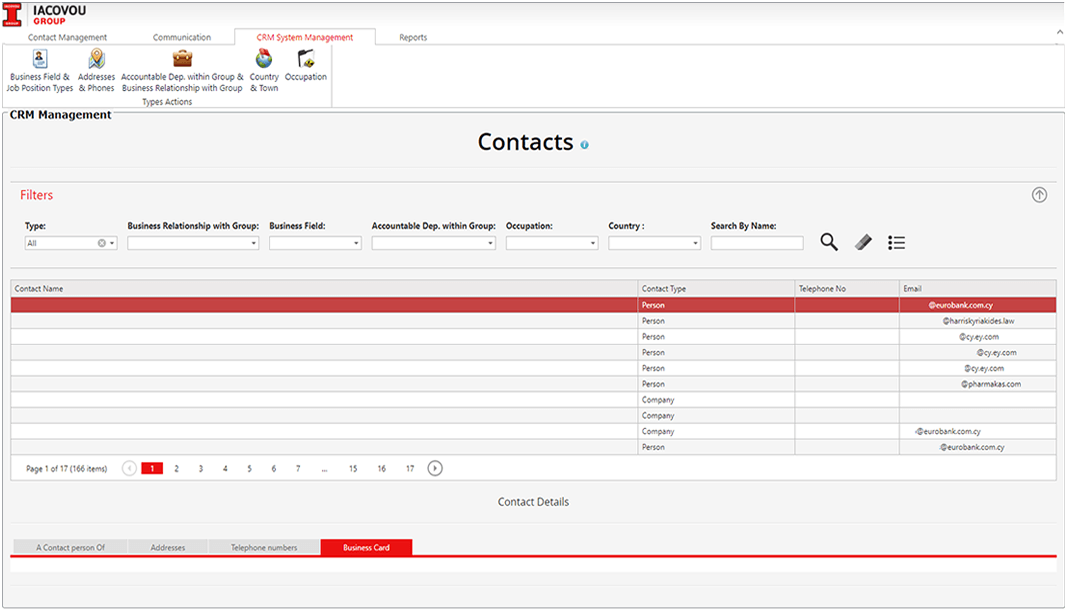Open the Reports tab
The height and width of the screenshot is (609, 1065).
(x=413, y=37)
